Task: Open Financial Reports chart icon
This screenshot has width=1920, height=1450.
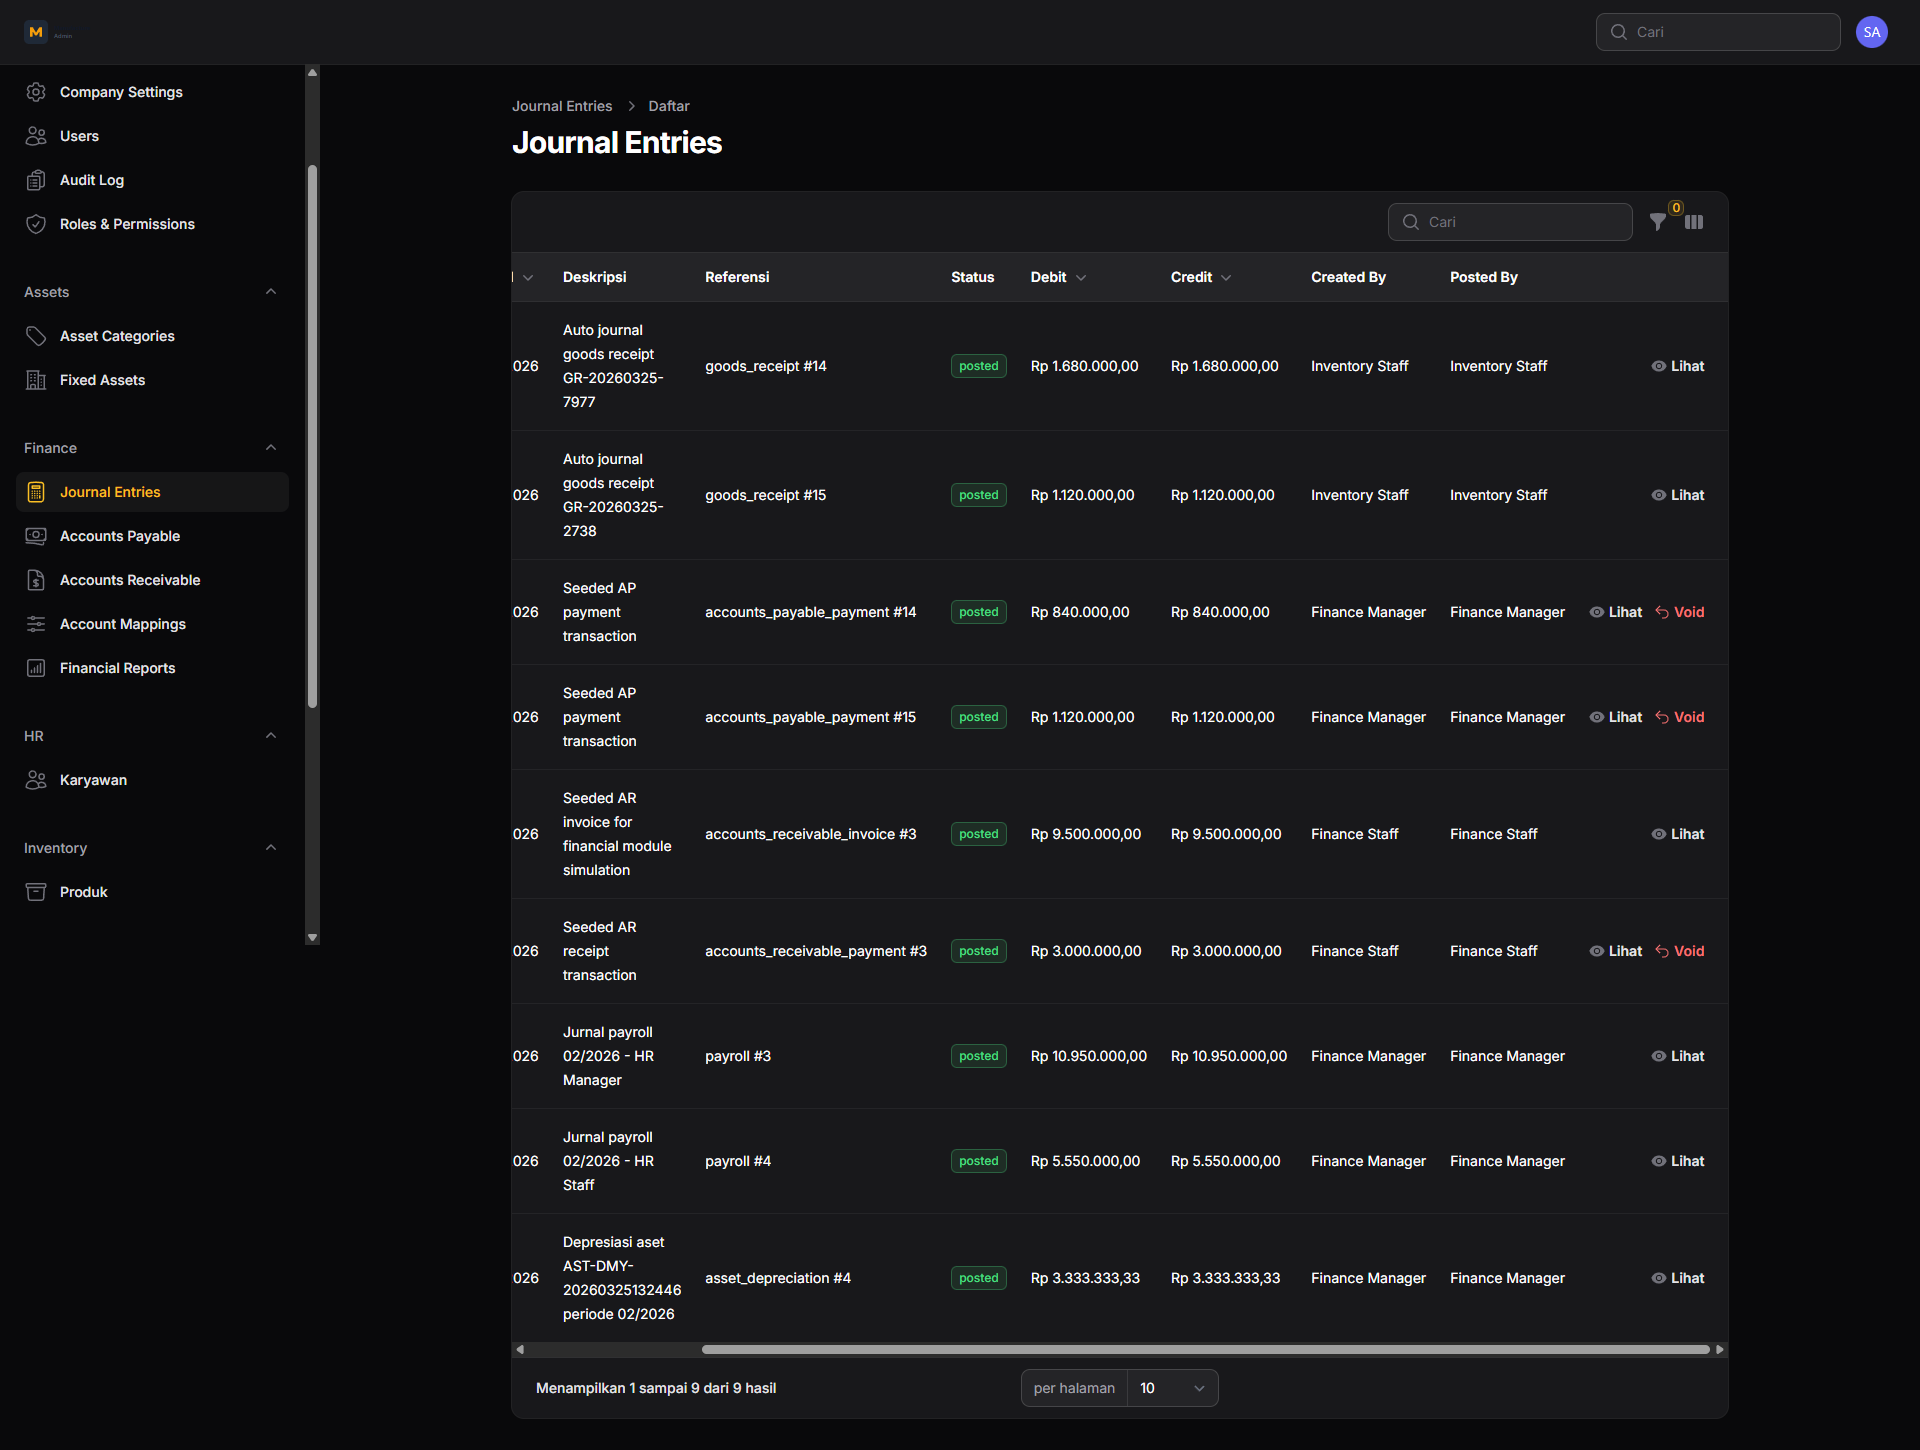Action: [x=36, y=668]
